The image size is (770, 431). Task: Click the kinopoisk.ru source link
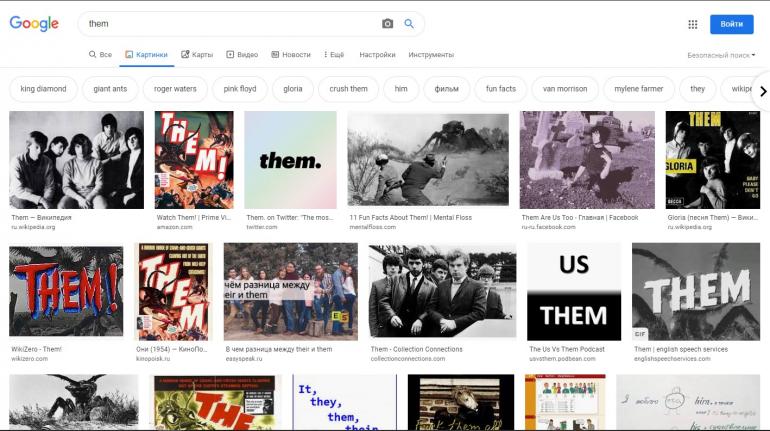[x=153, y=359]
